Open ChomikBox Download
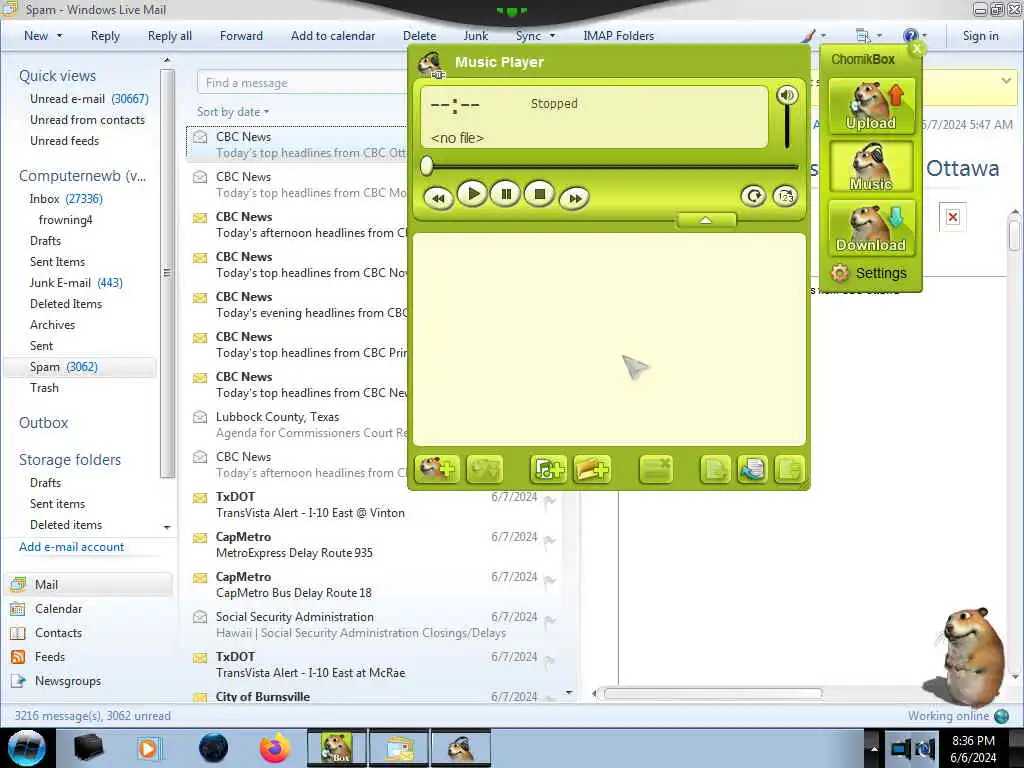 click(871, 227)
